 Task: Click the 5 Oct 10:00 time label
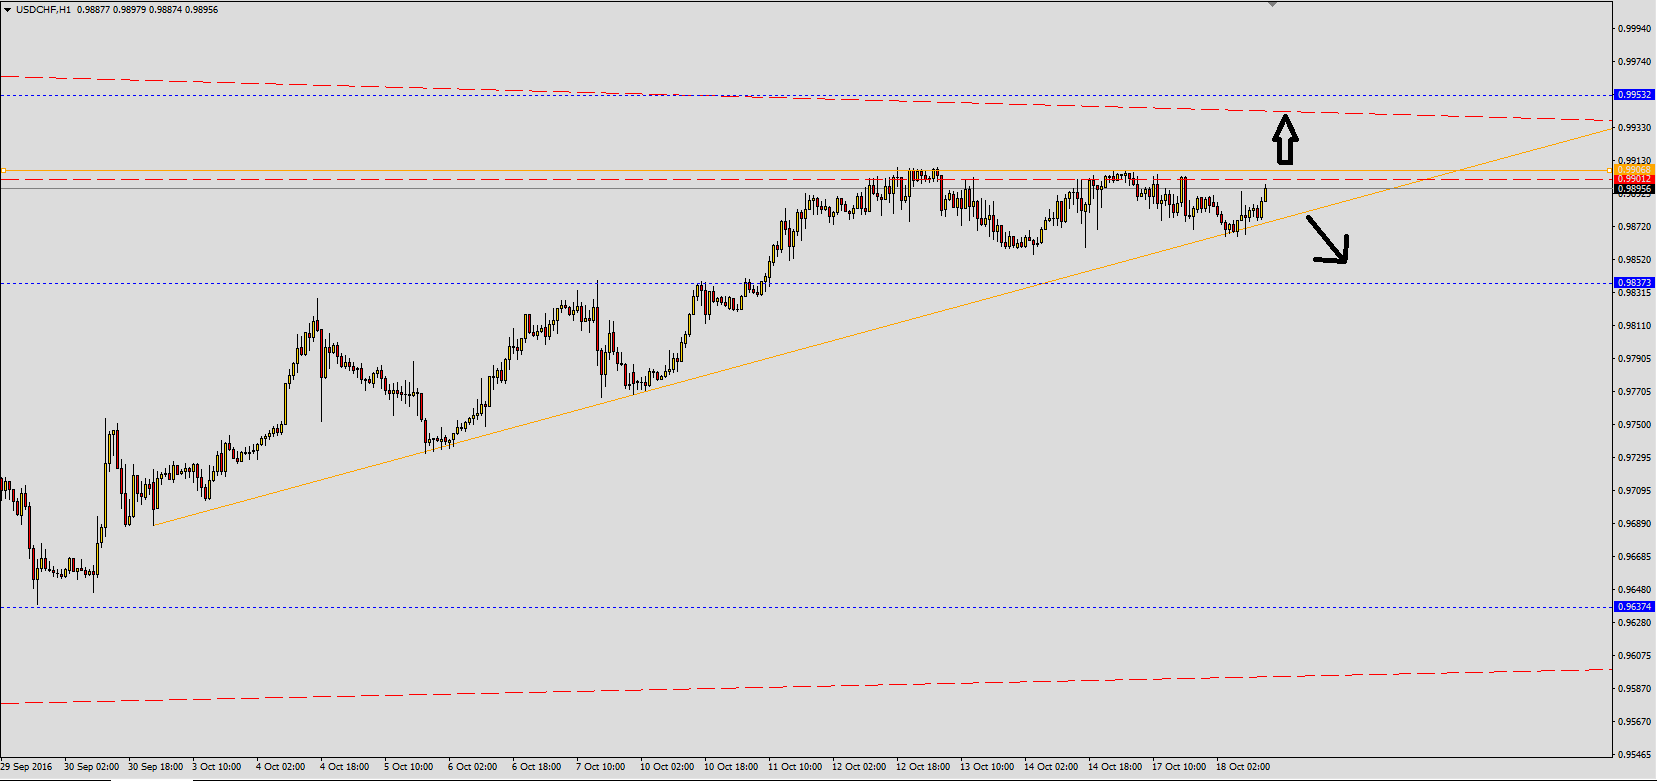pos(409,767)
